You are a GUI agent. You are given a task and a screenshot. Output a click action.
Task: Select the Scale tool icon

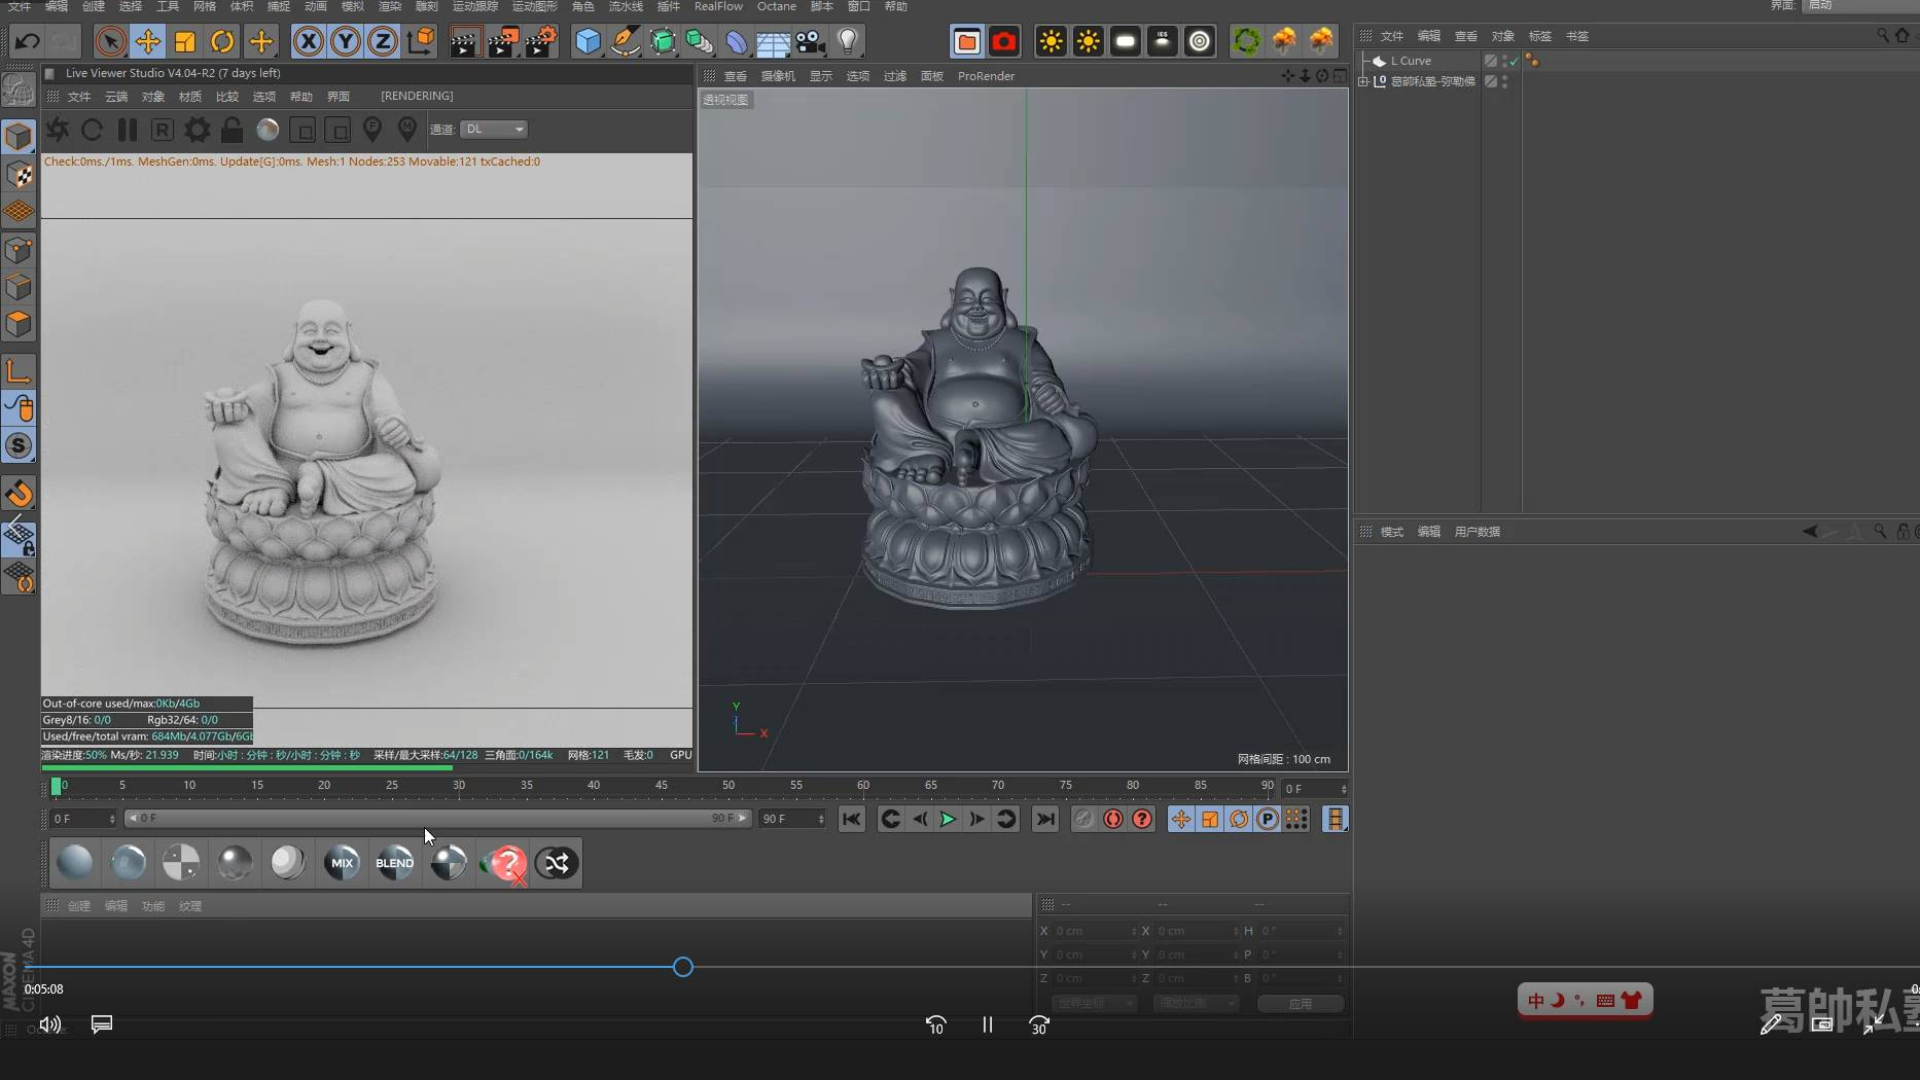(x=185, y=41)
